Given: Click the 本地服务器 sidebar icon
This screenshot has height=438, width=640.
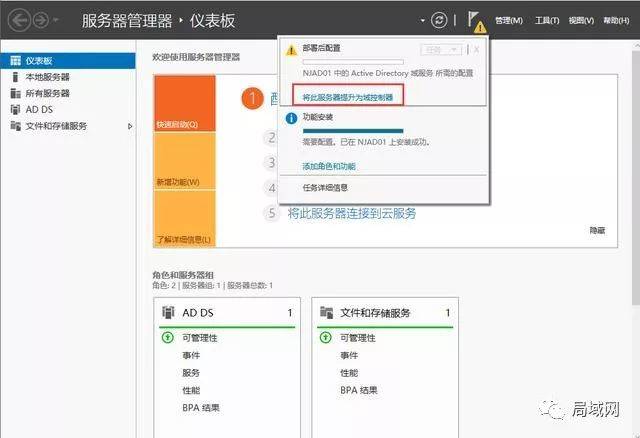Looking at the screenshot, I should click(16, 77).
